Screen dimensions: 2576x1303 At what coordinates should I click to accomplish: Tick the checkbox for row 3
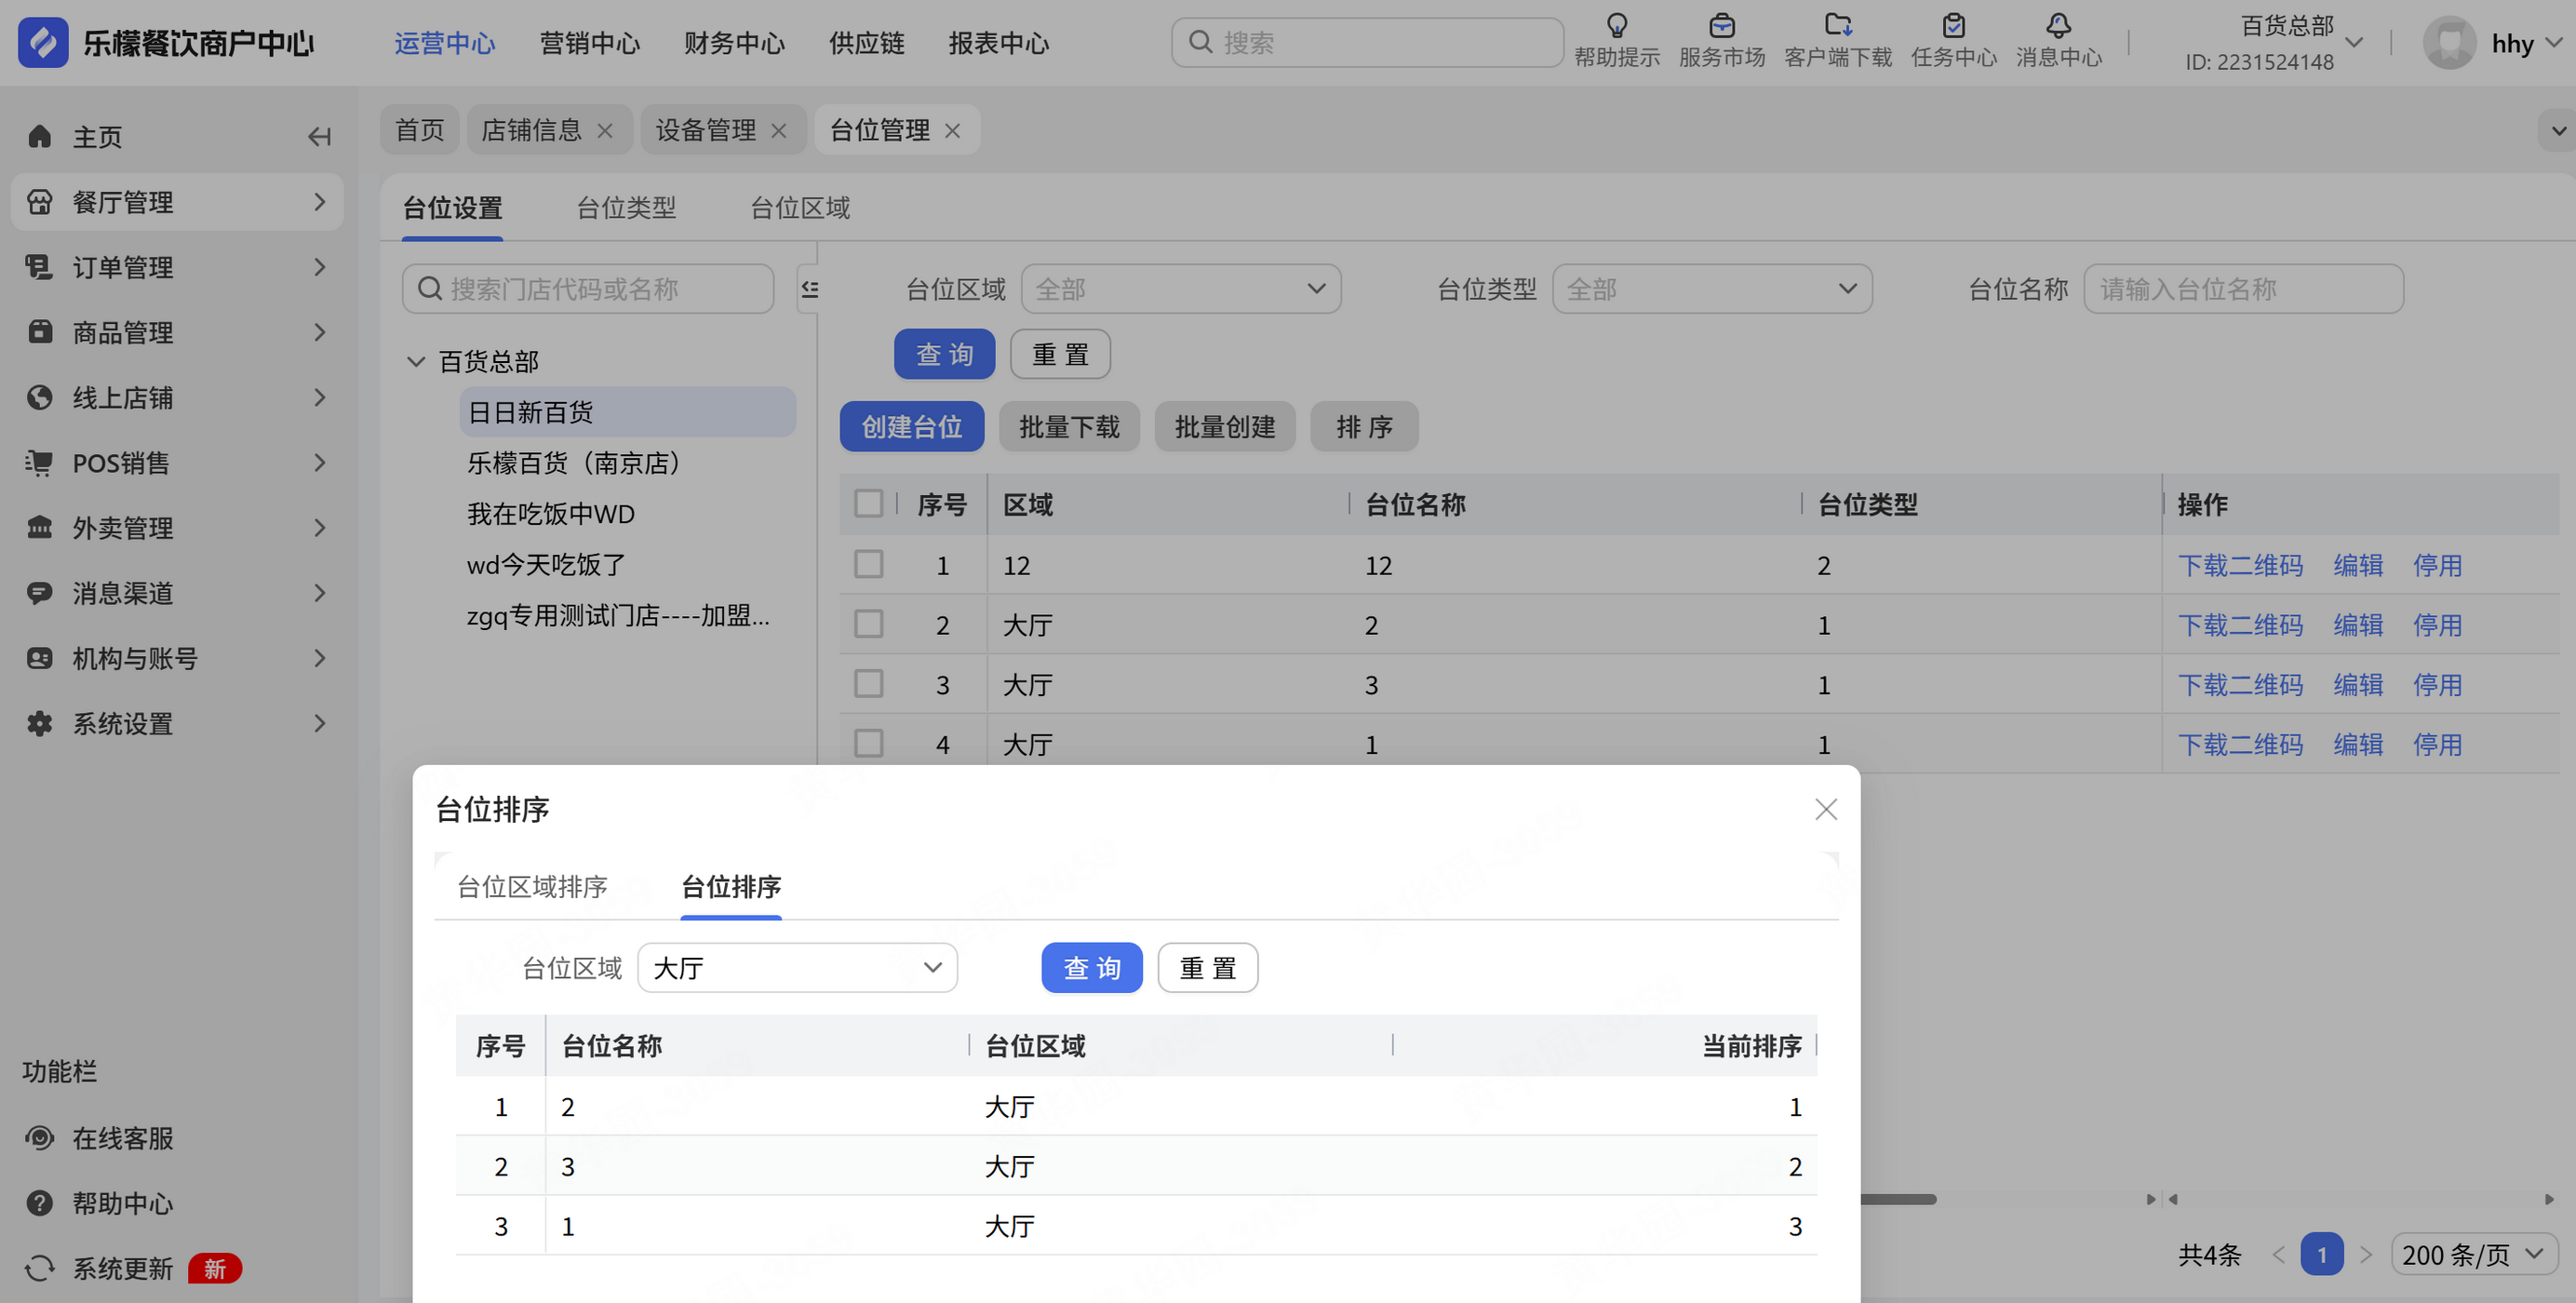(x=868, y=684)
